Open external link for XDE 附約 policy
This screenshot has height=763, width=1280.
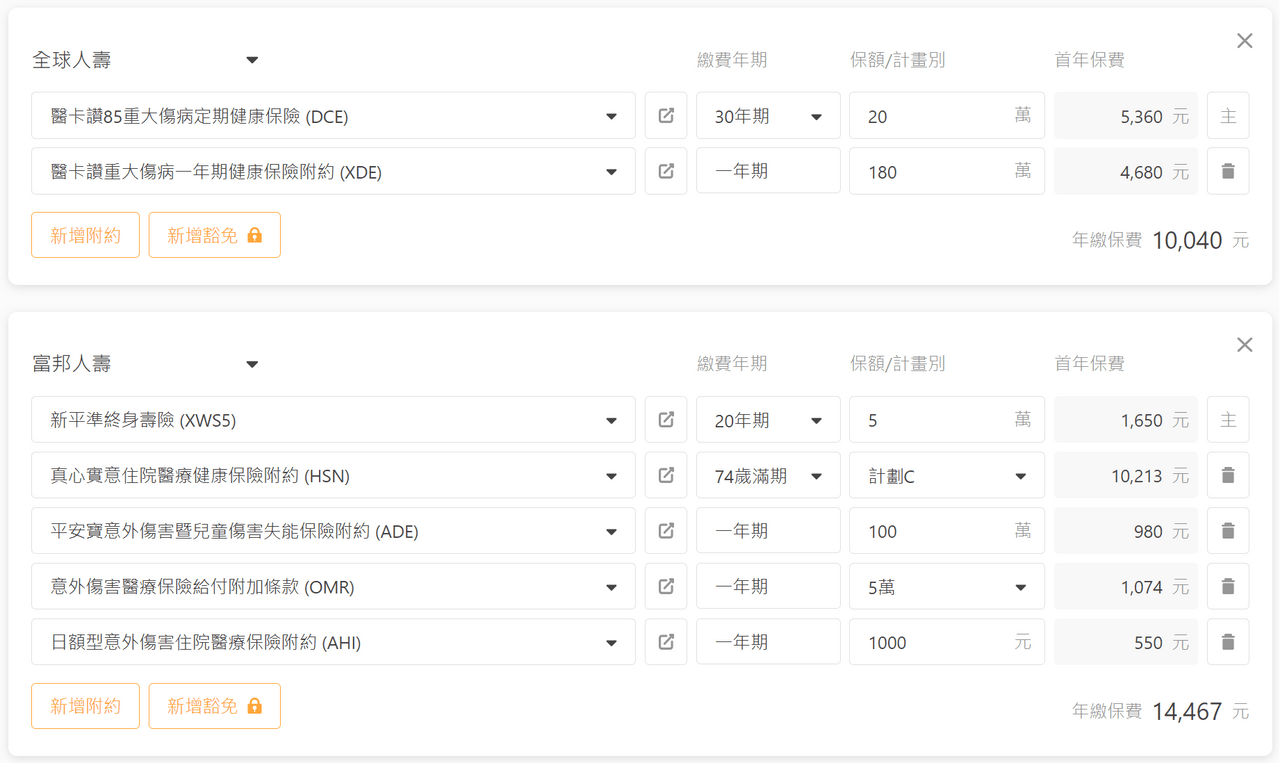pyautogui.click(x=666, y=171)
